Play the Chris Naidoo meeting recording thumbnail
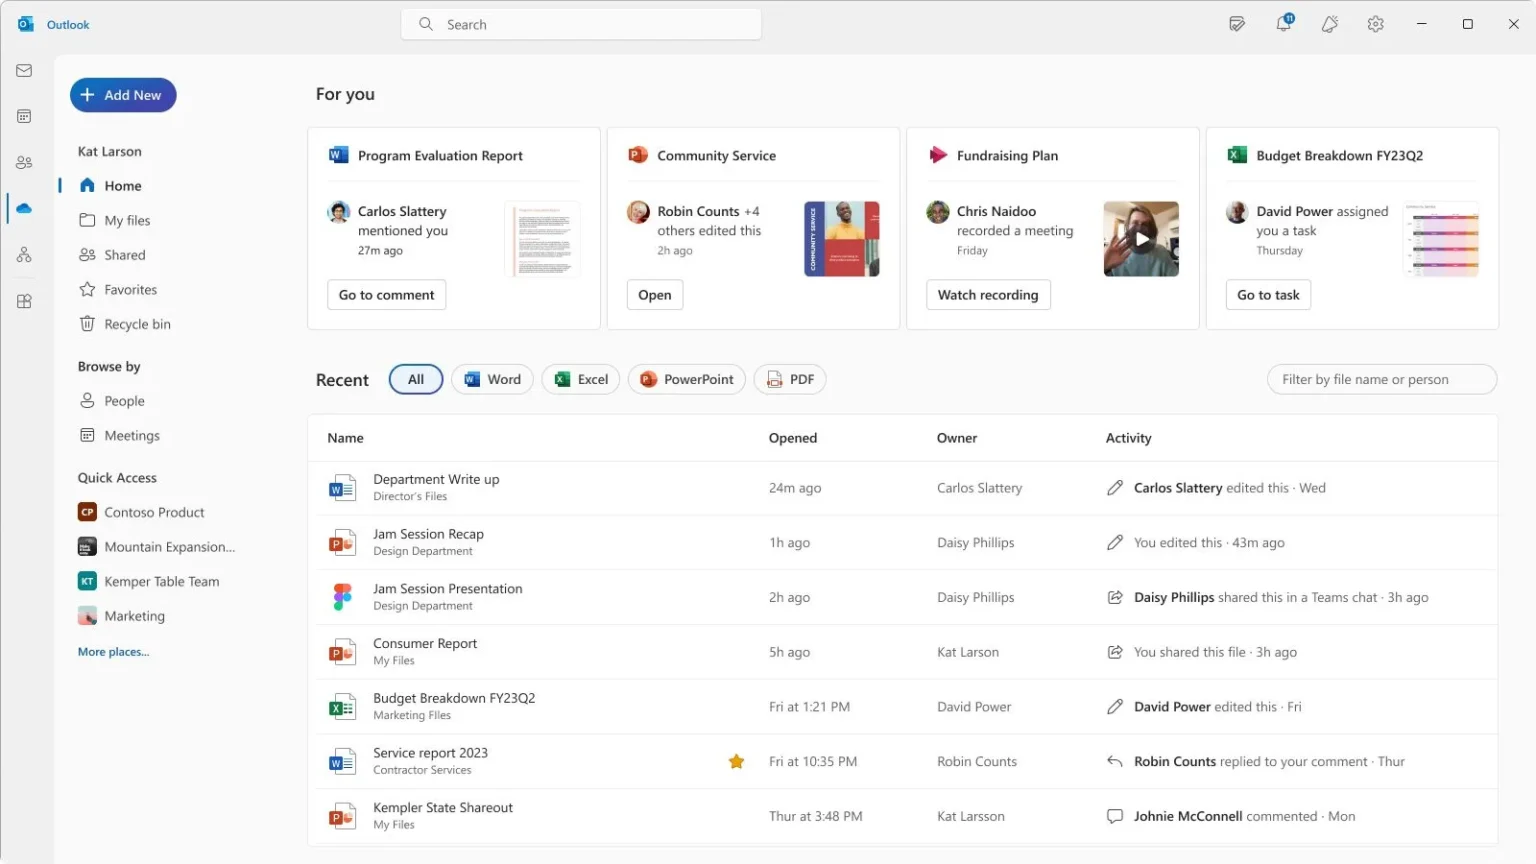 pos(1140,239)
